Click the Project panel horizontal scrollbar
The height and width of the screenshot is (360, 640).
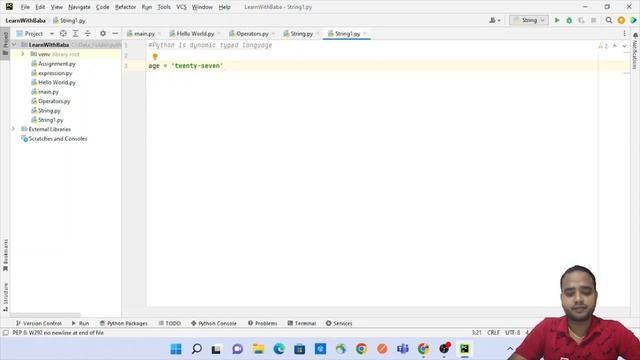click(x=45, y=315)
